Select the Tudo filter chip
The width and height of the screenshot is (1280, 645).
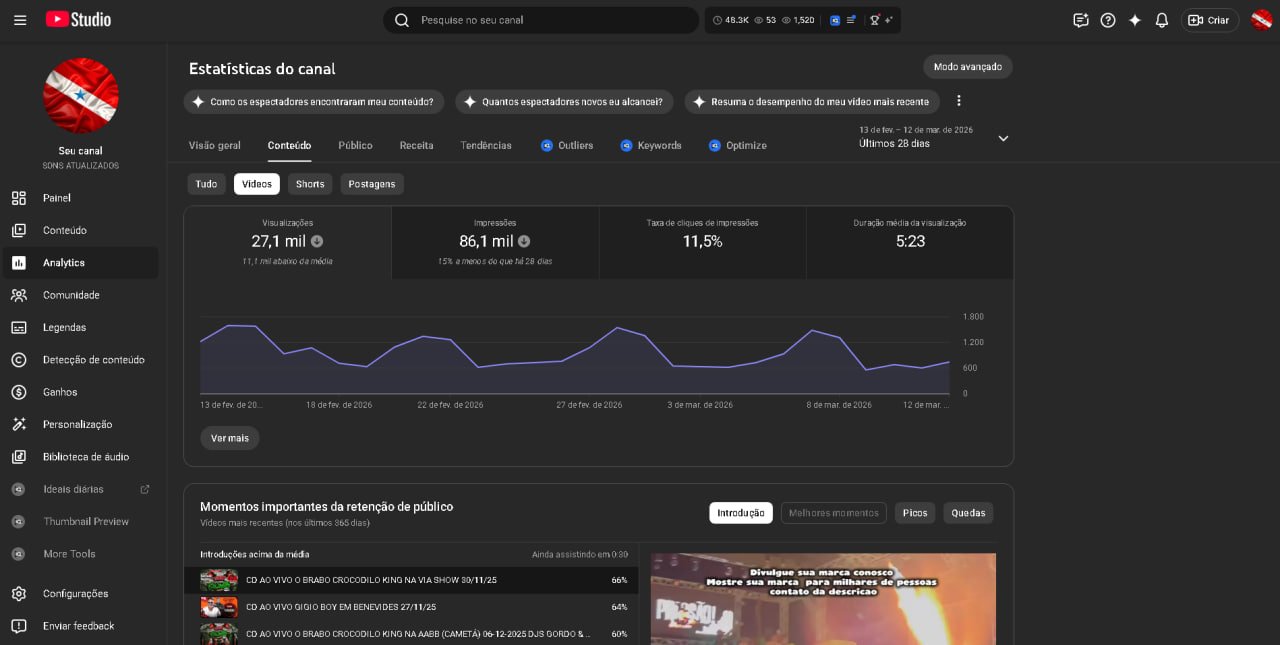pyautogui.click(x=206, y=184)
